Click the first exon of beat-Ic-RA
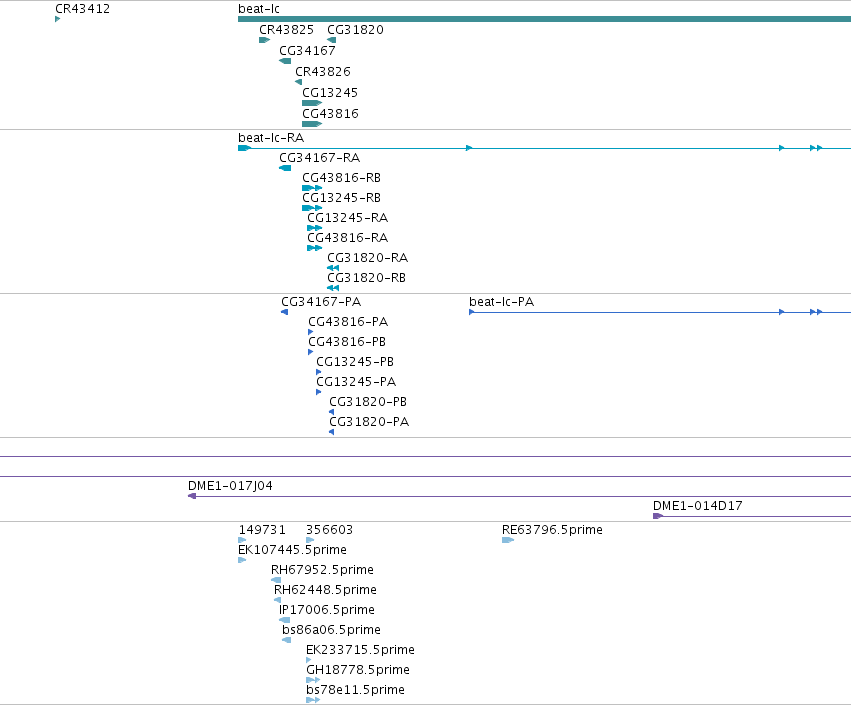851x705 pixels. point(244,148)
